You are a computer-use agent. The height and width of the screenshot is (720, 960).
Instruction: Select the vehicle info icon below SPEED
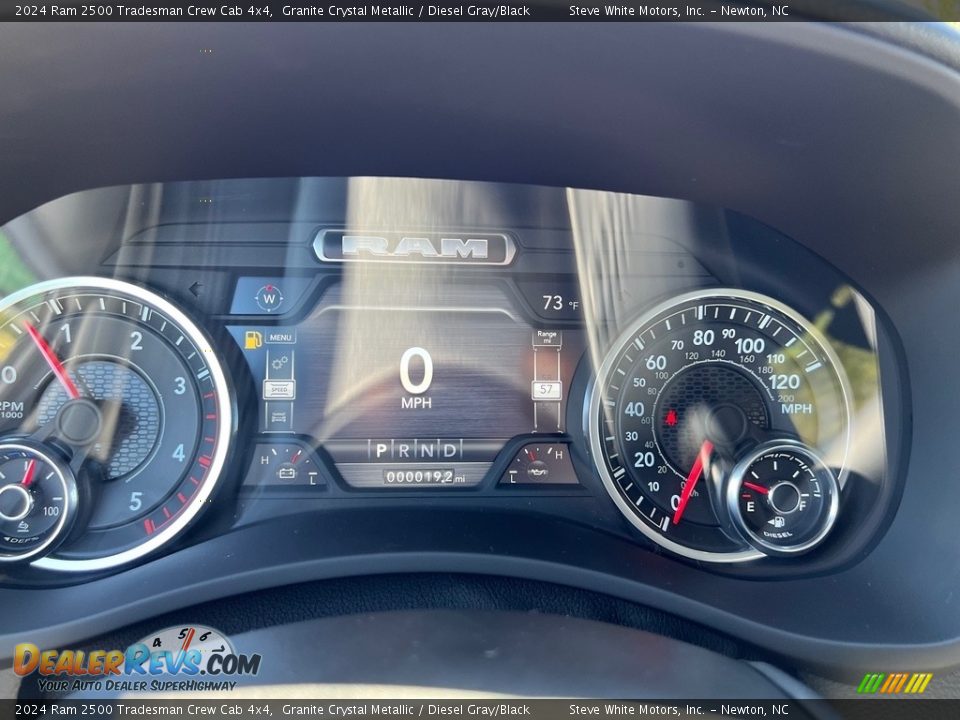tap(279, 417)
